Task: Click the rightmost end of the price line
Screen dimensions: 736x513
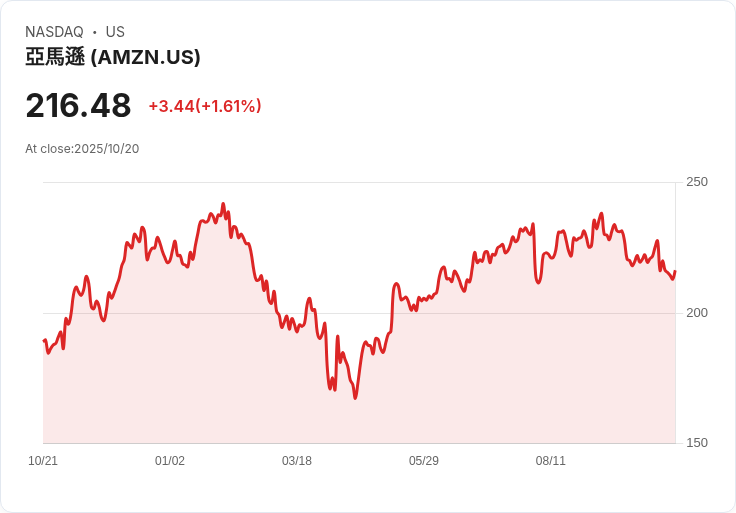Action: [x=675, y=271]
